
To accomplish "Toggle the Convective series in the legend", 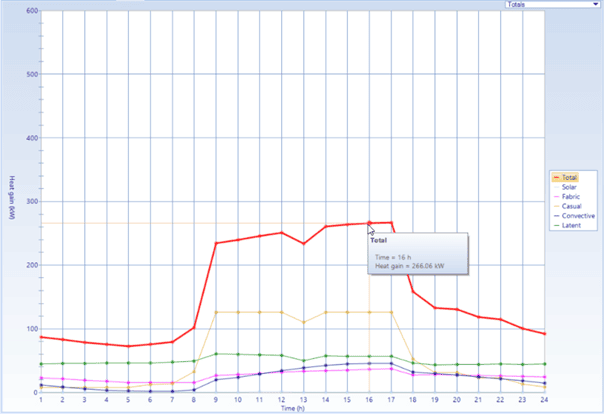I will point(575,216).
